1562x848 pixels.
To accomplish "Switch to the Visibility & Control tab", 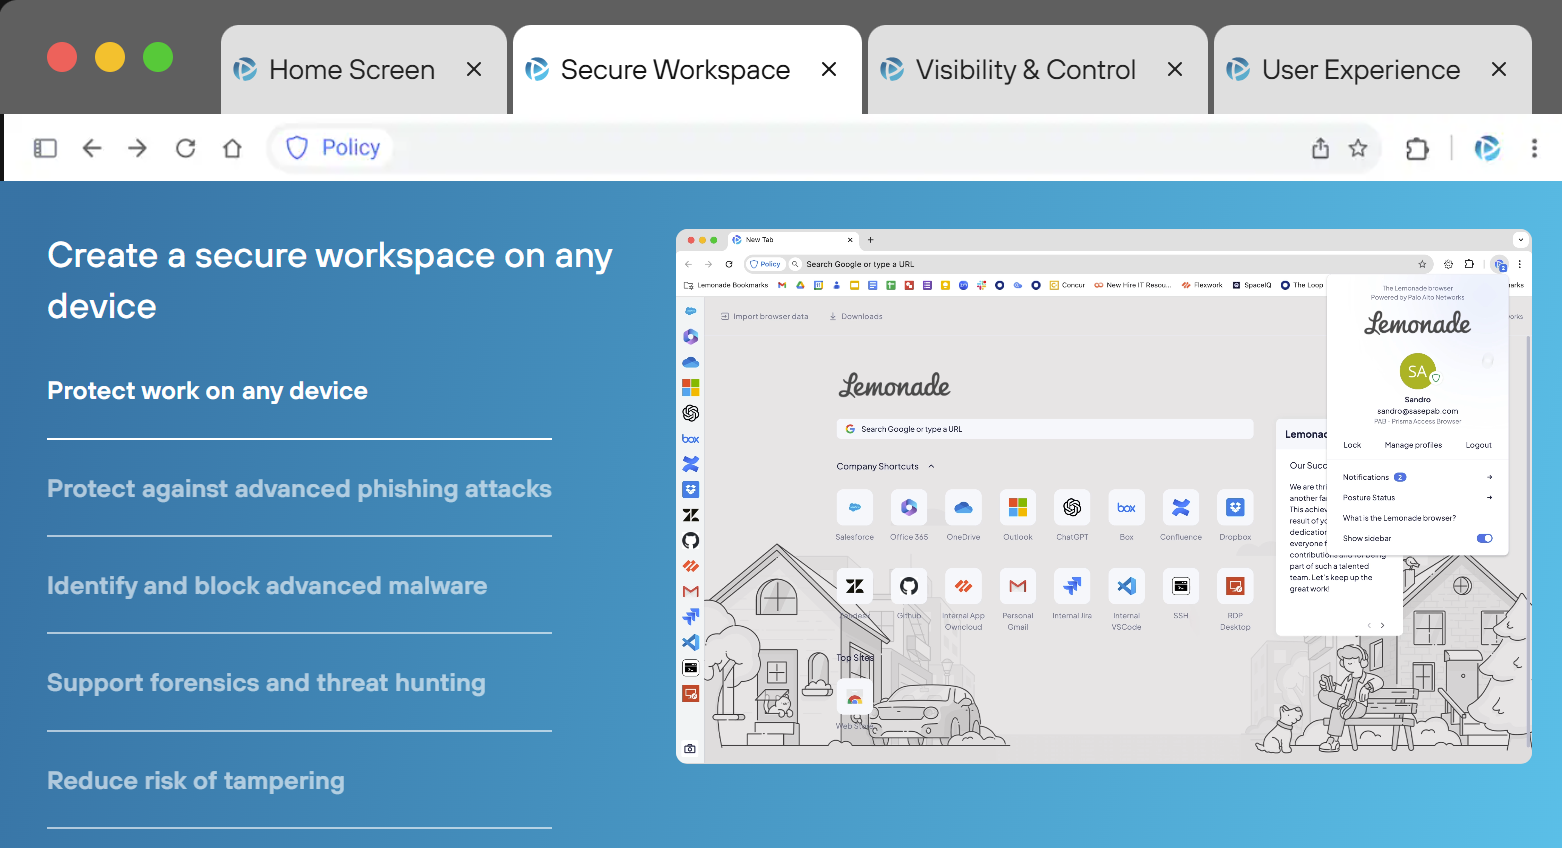I will pos(1025,70).
